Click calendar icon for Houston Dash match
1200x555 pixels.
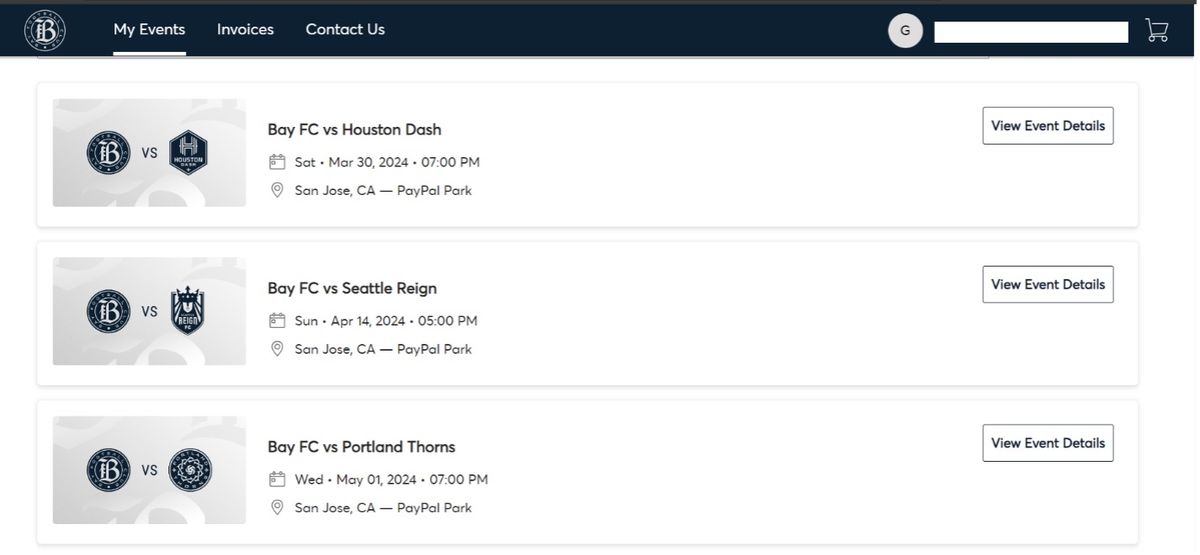pyautogui.click(x=277, y=162)
